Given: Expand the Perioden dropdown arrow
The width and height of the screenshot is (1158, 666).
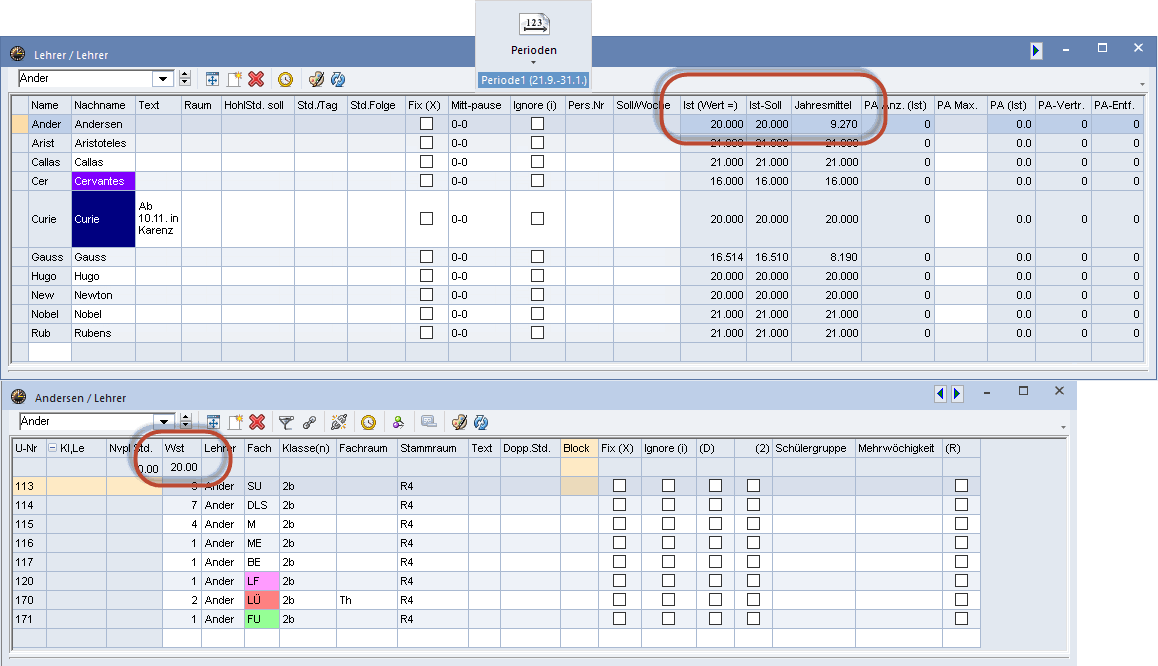Looking at the screenshot, I should (533, 63).
